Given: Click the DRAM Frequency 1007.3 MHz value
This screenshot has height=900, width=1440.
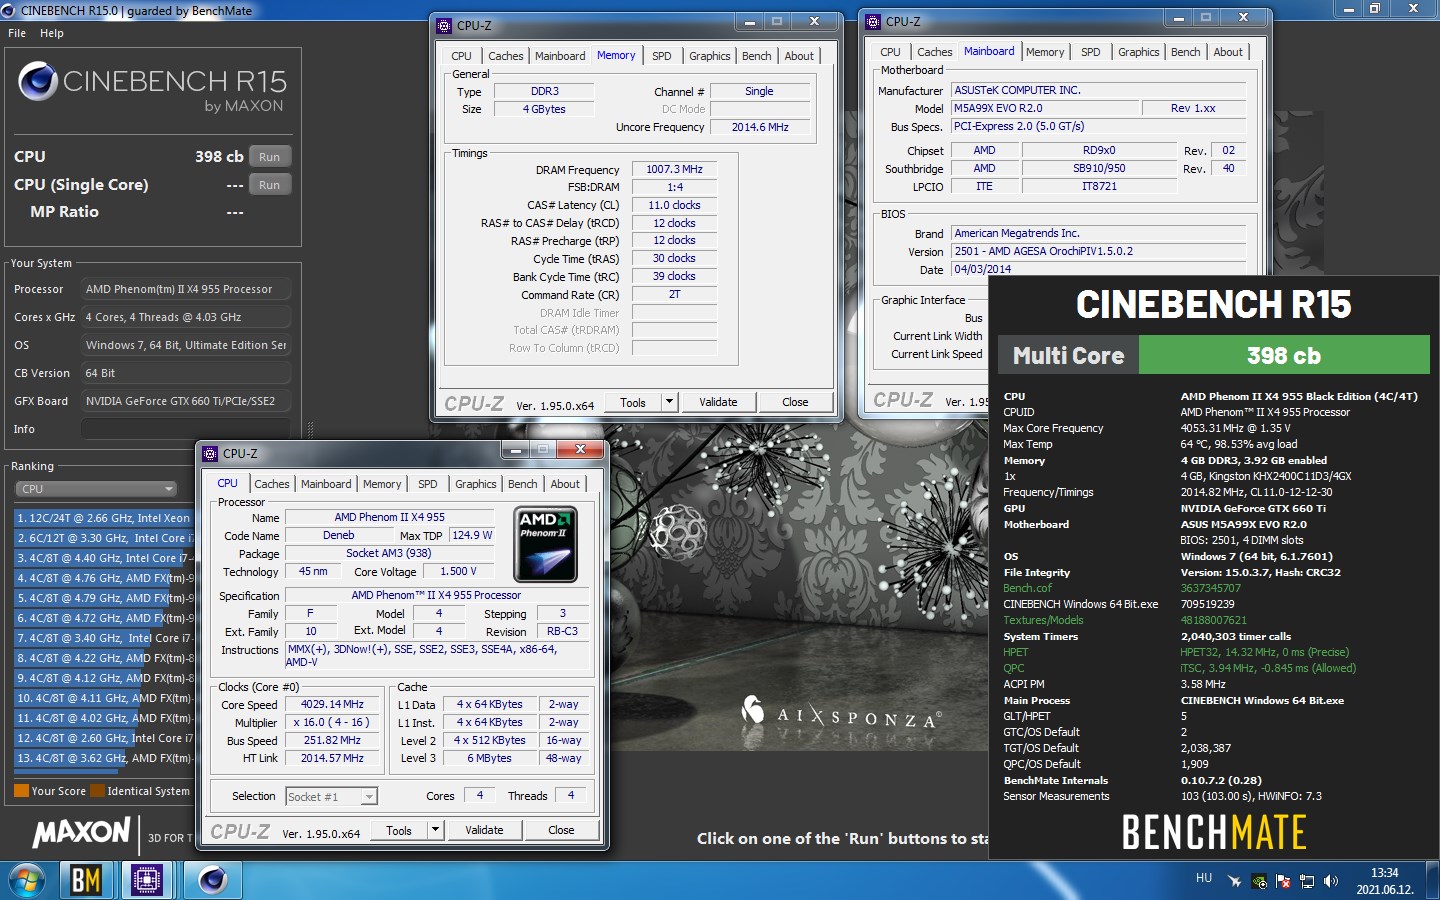Looking at the screenshot, I should 674,169.
